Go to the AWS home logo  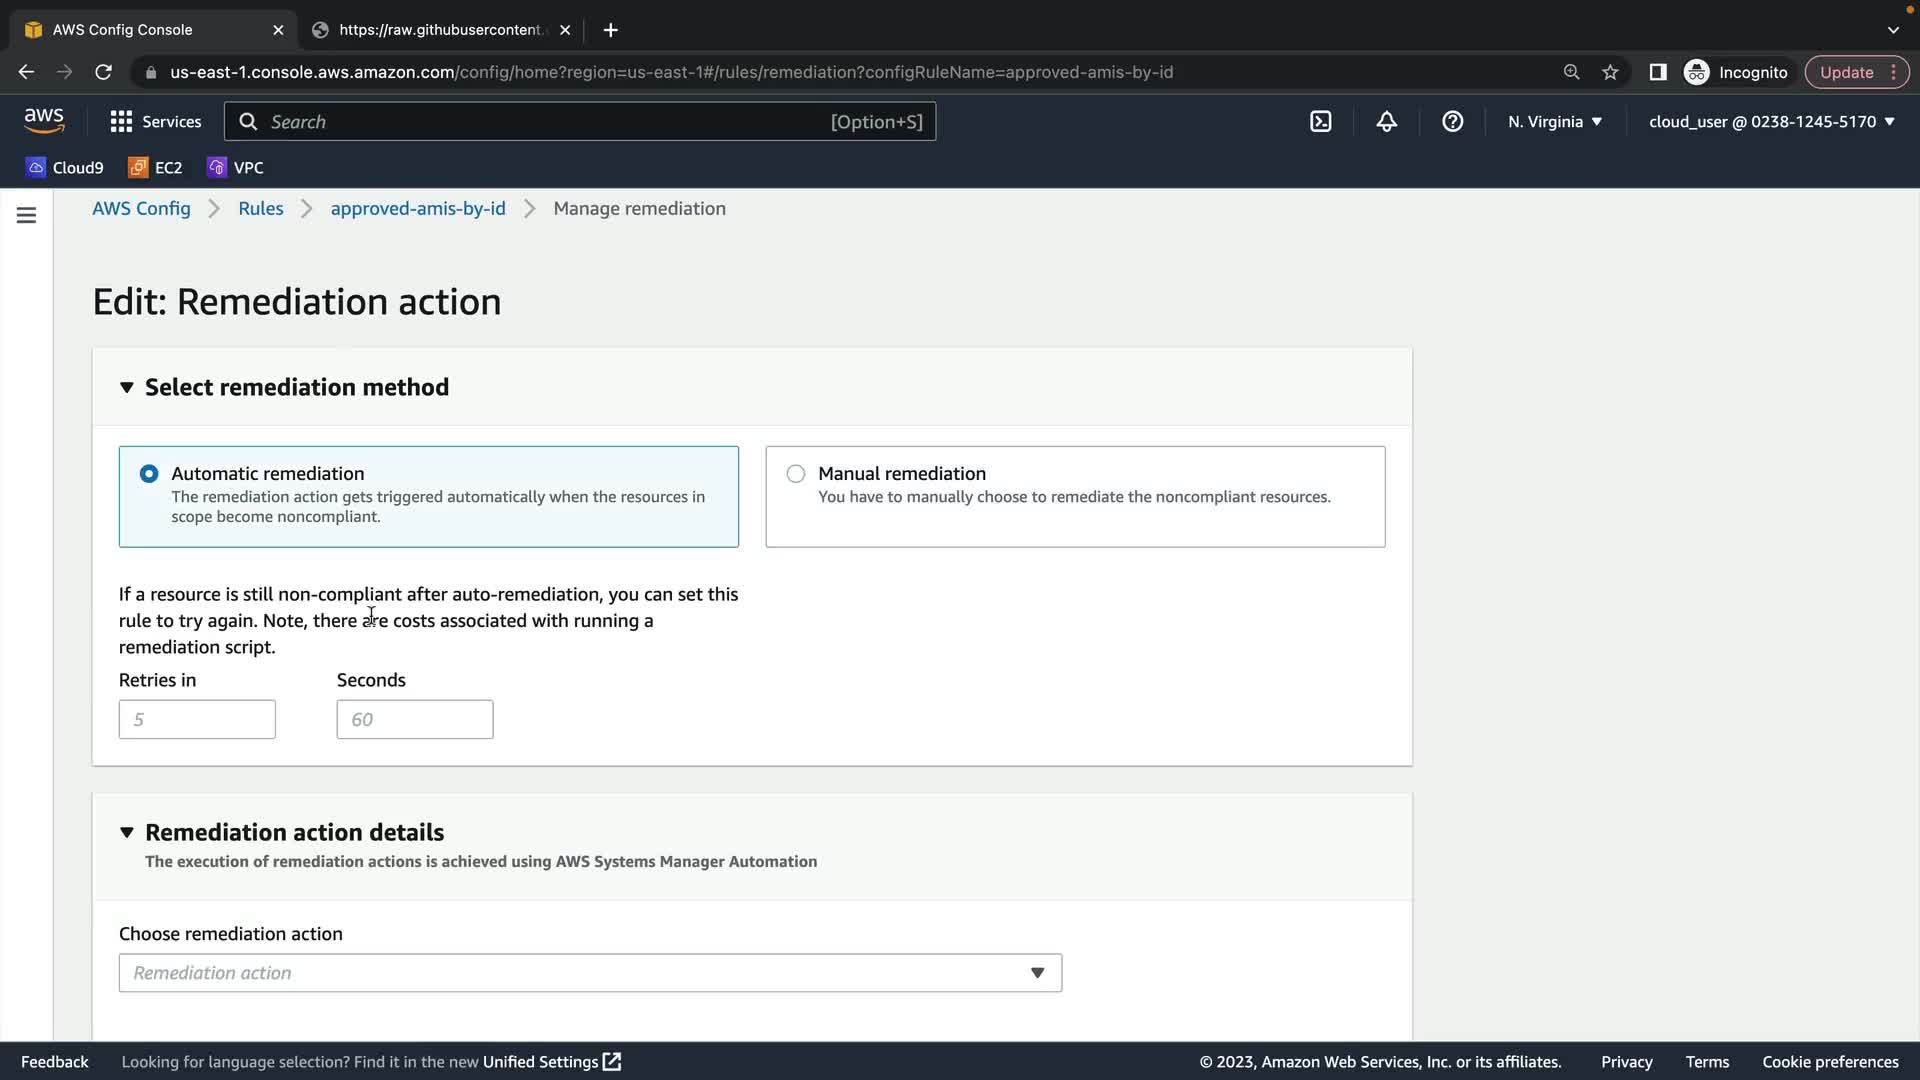tap(44, 121)
